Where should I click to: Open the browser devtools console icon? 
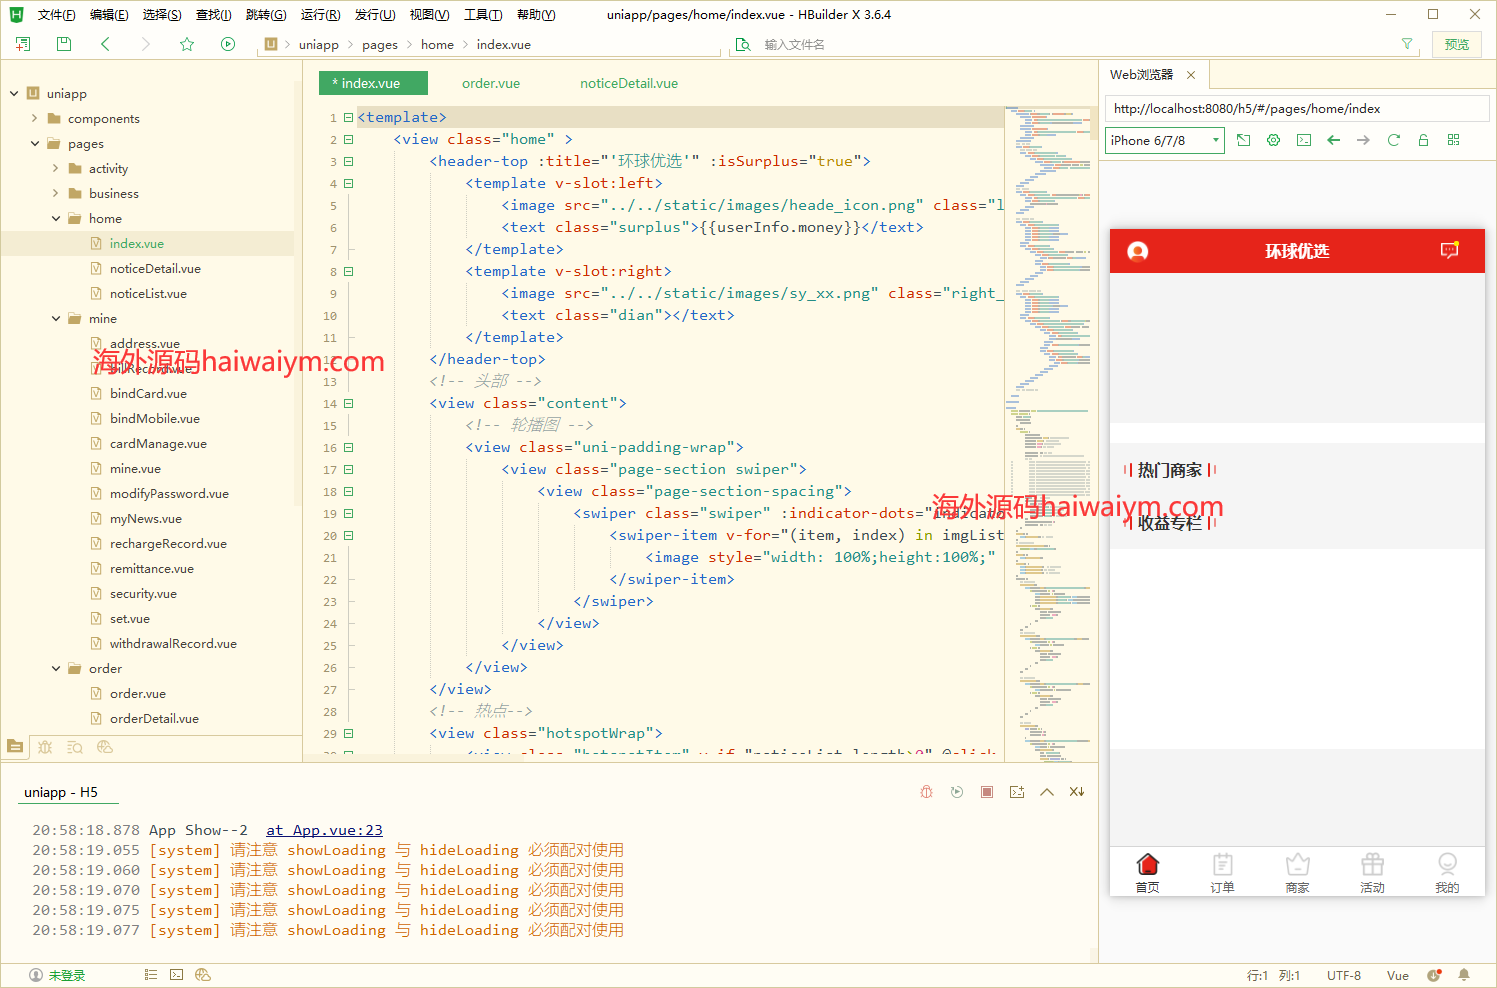pyautogui.click(x=1303, y=140)
